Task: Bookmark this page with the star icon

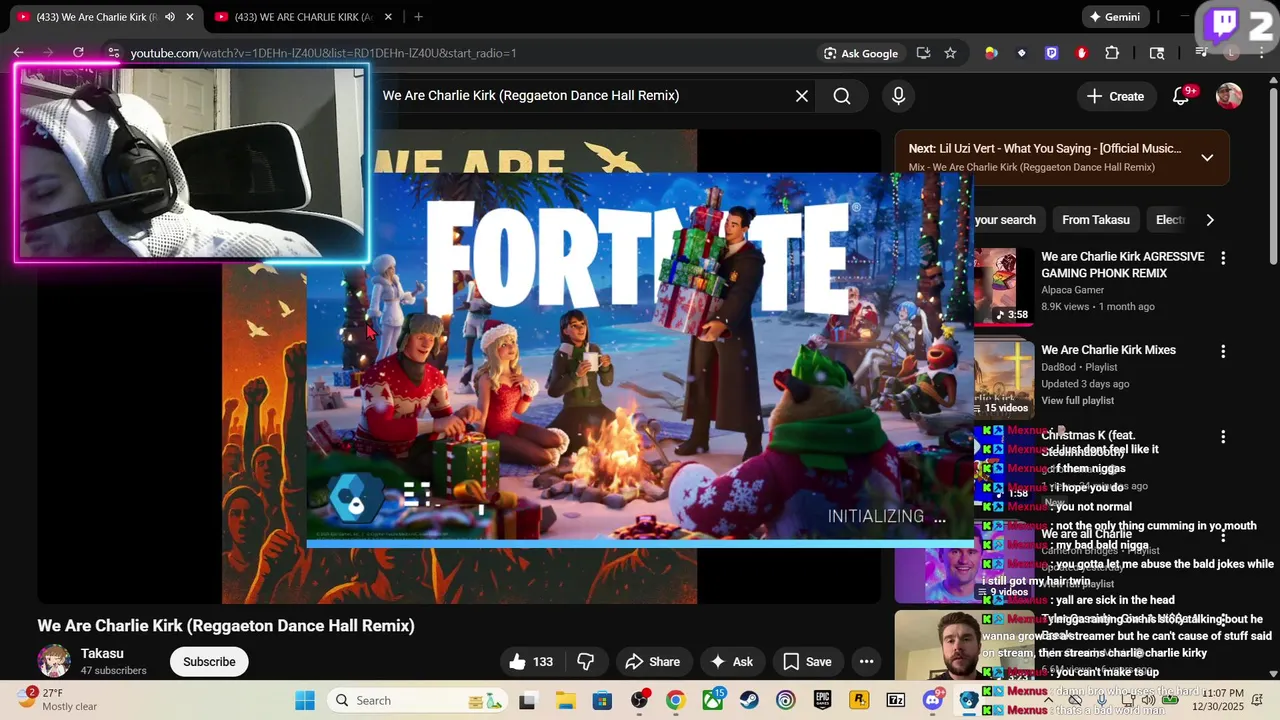Action: click(950, 53)
